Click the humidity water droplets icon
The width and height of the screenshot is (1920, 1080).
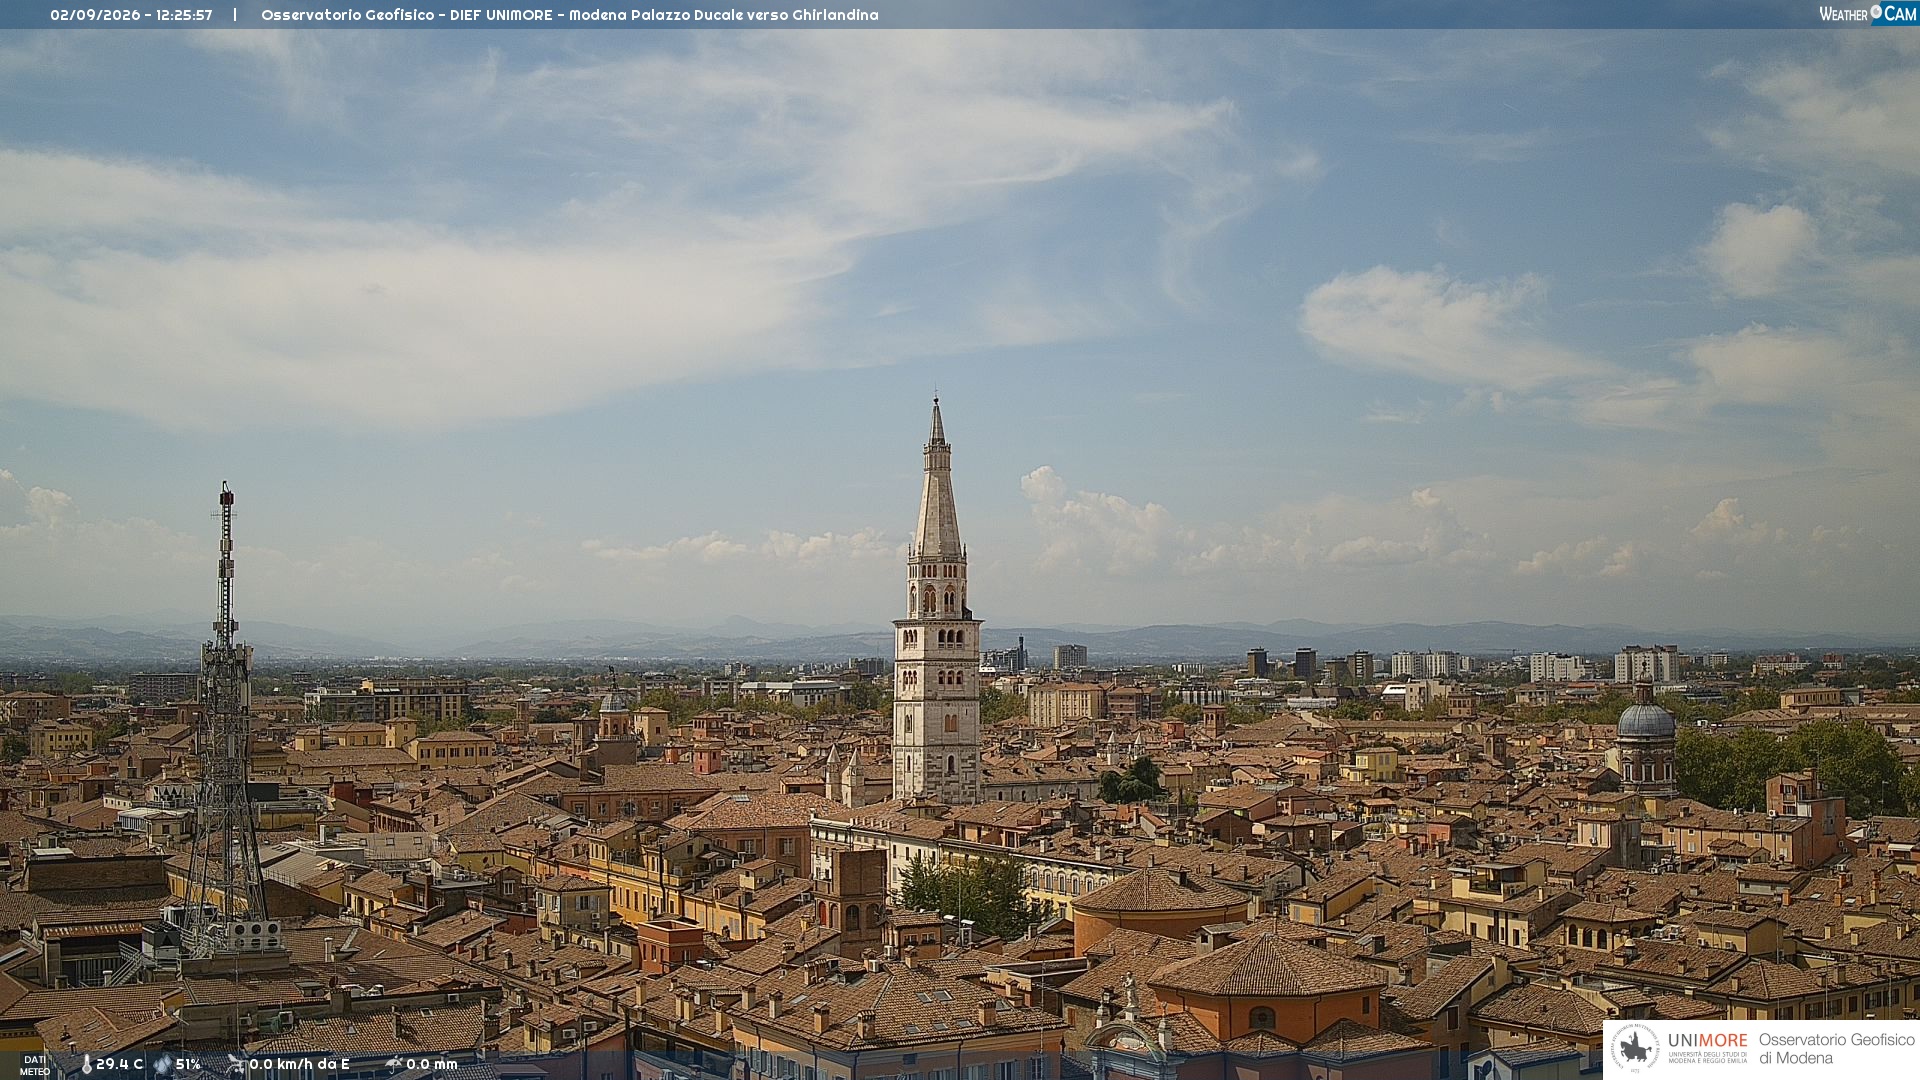(x=163, y=1064)
